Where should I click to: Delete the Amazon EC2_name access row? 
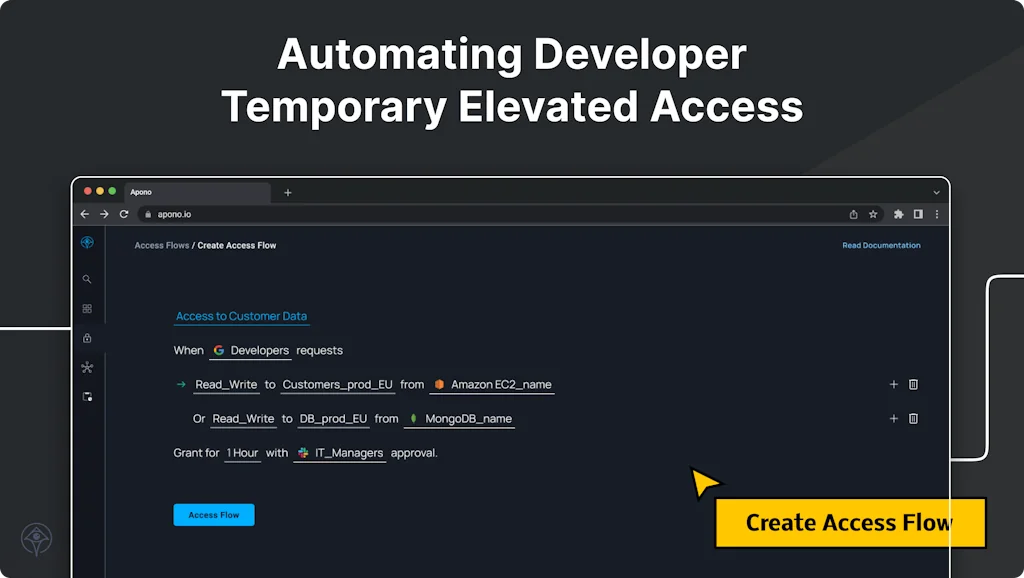[913, 385]
